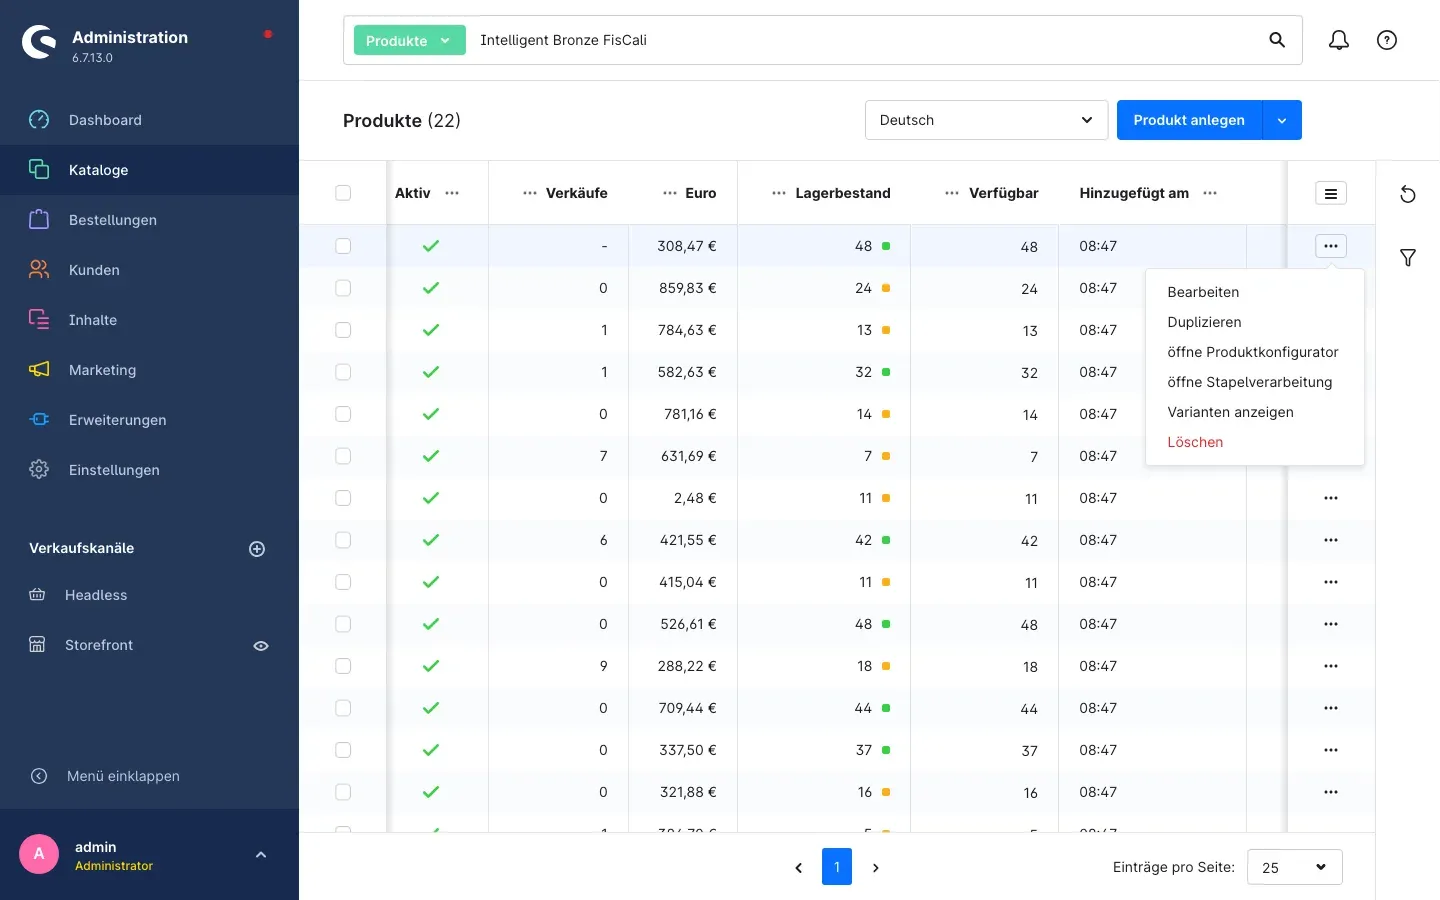Click the Shopware logo
The width and height of the screenshot is (1440, 900).
(39, 42)
